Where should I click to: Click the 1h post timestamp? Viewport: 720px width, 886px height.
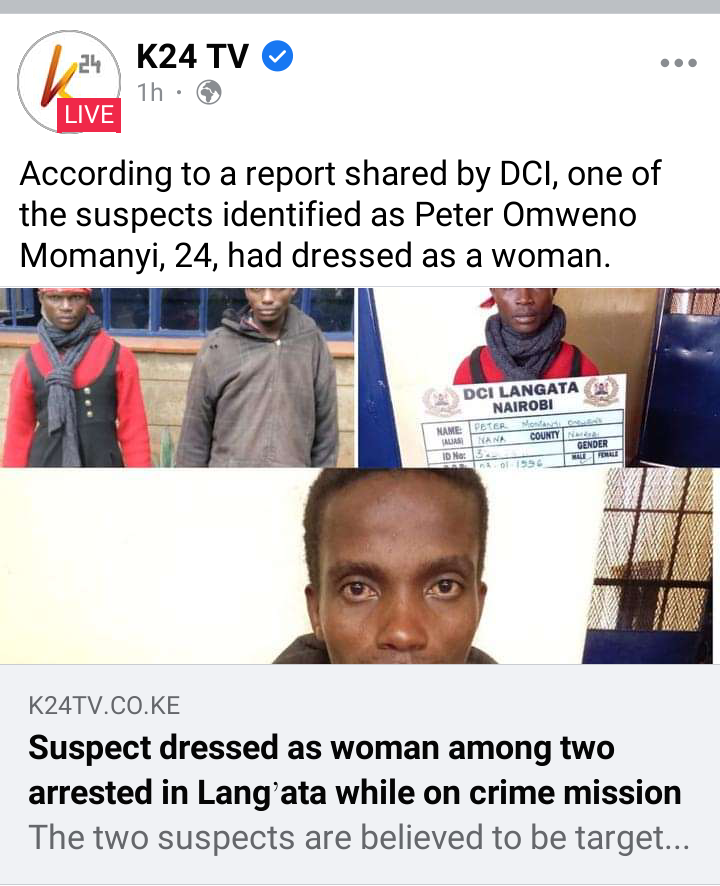point(150,93)
